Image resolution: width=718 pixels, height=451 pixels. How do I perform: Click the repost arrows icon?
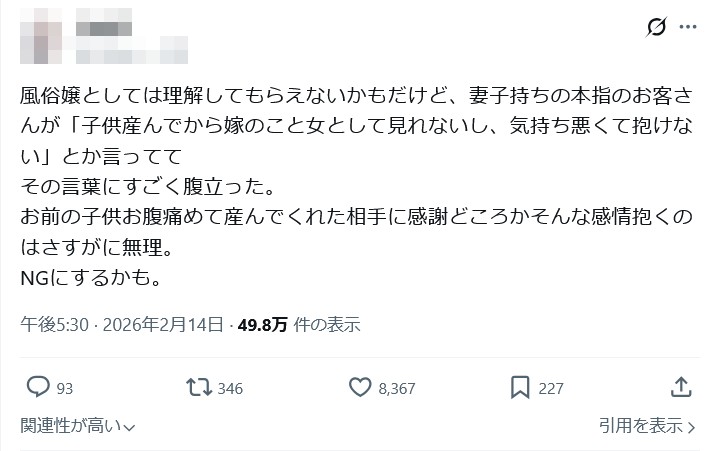click(199, 387)
